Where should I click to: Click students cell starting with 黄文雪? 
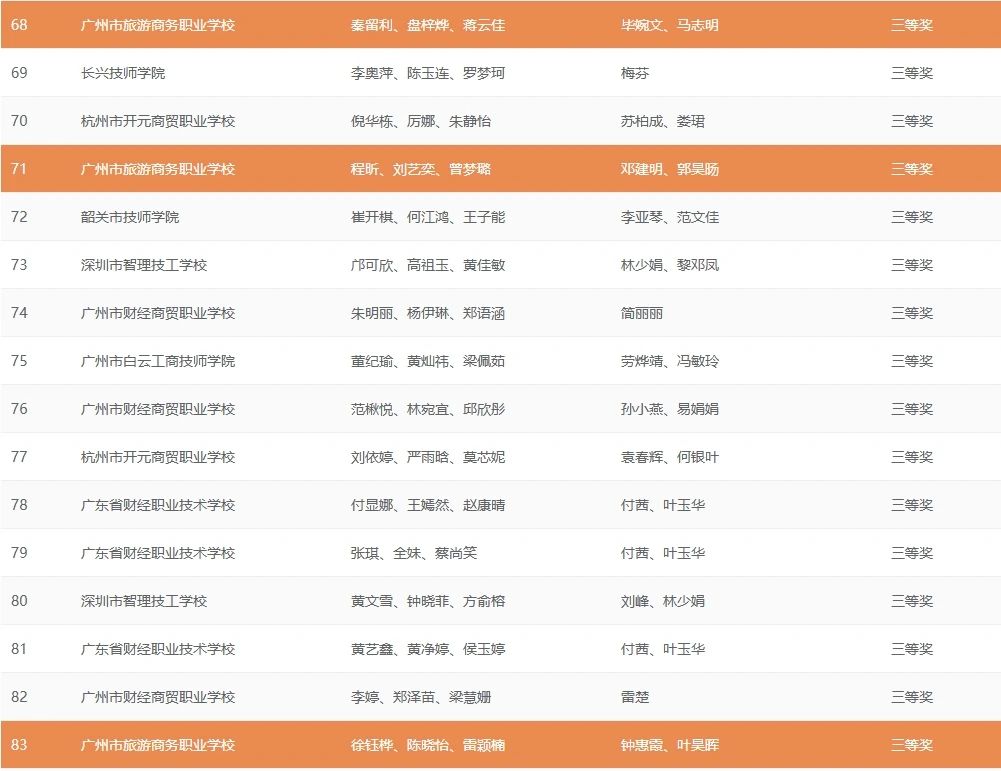[428, 601]
